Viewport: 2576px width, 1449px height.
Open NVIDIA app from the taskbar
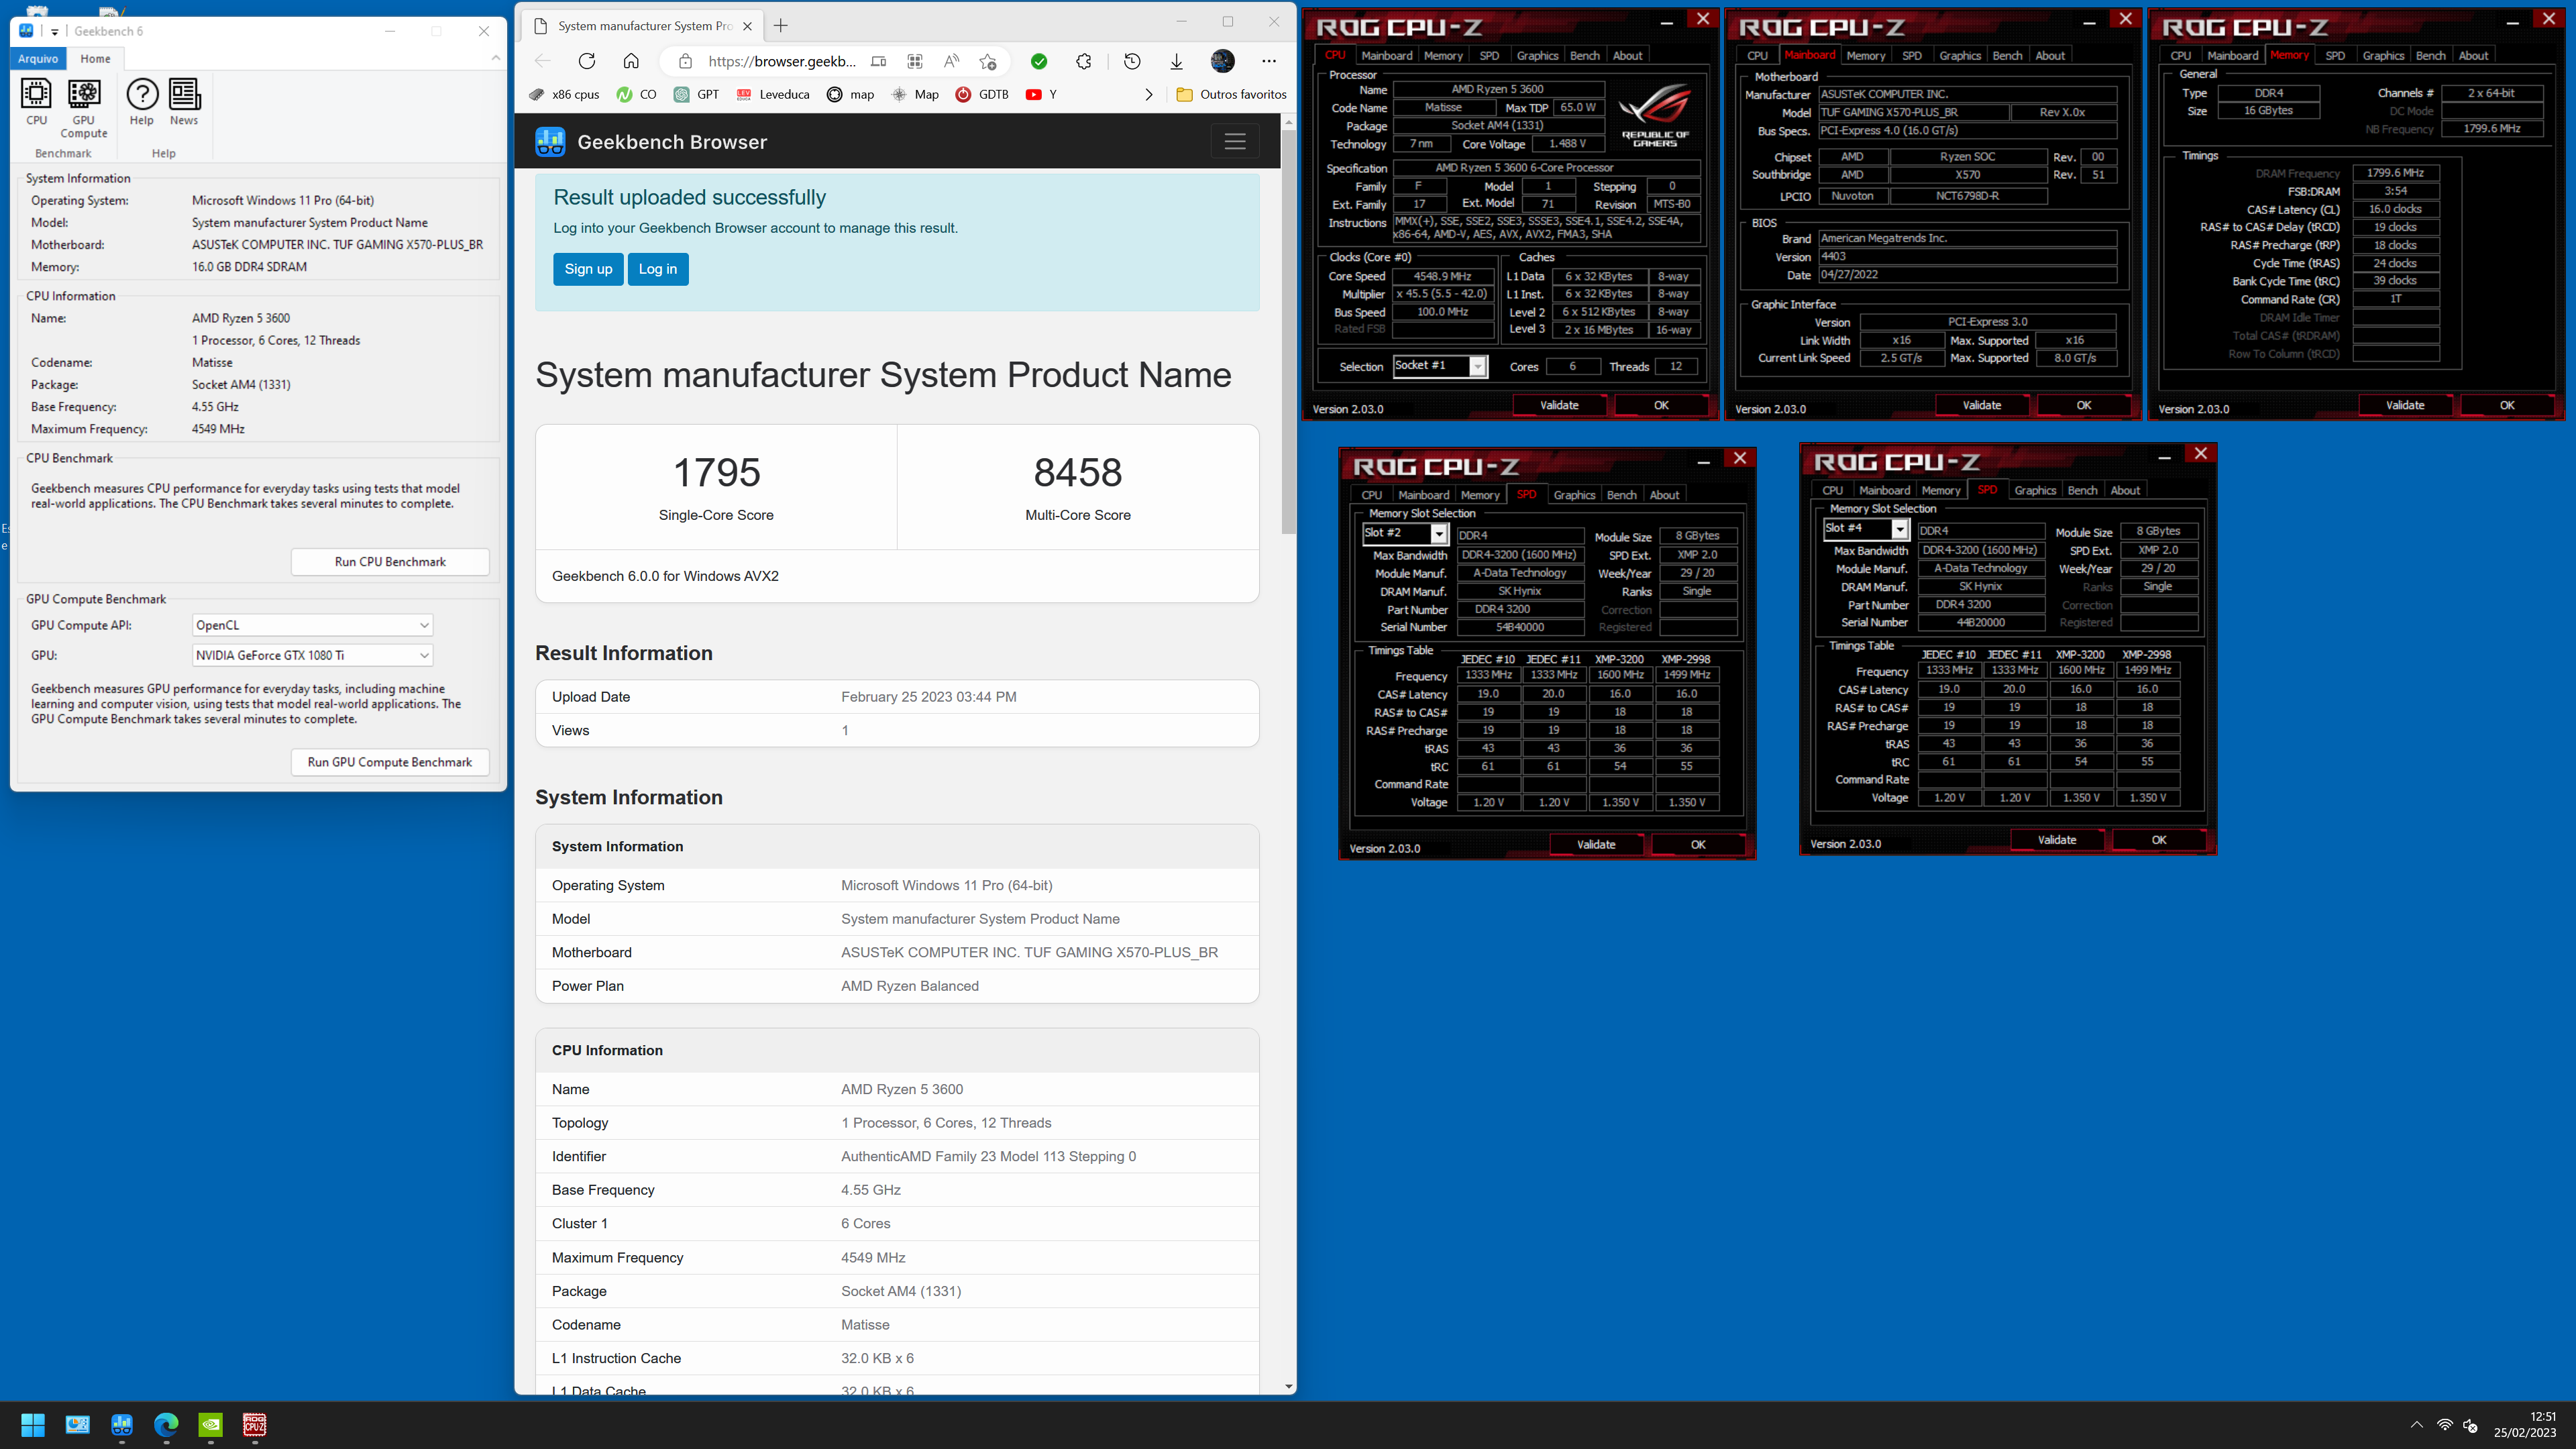coord(210,1425)
